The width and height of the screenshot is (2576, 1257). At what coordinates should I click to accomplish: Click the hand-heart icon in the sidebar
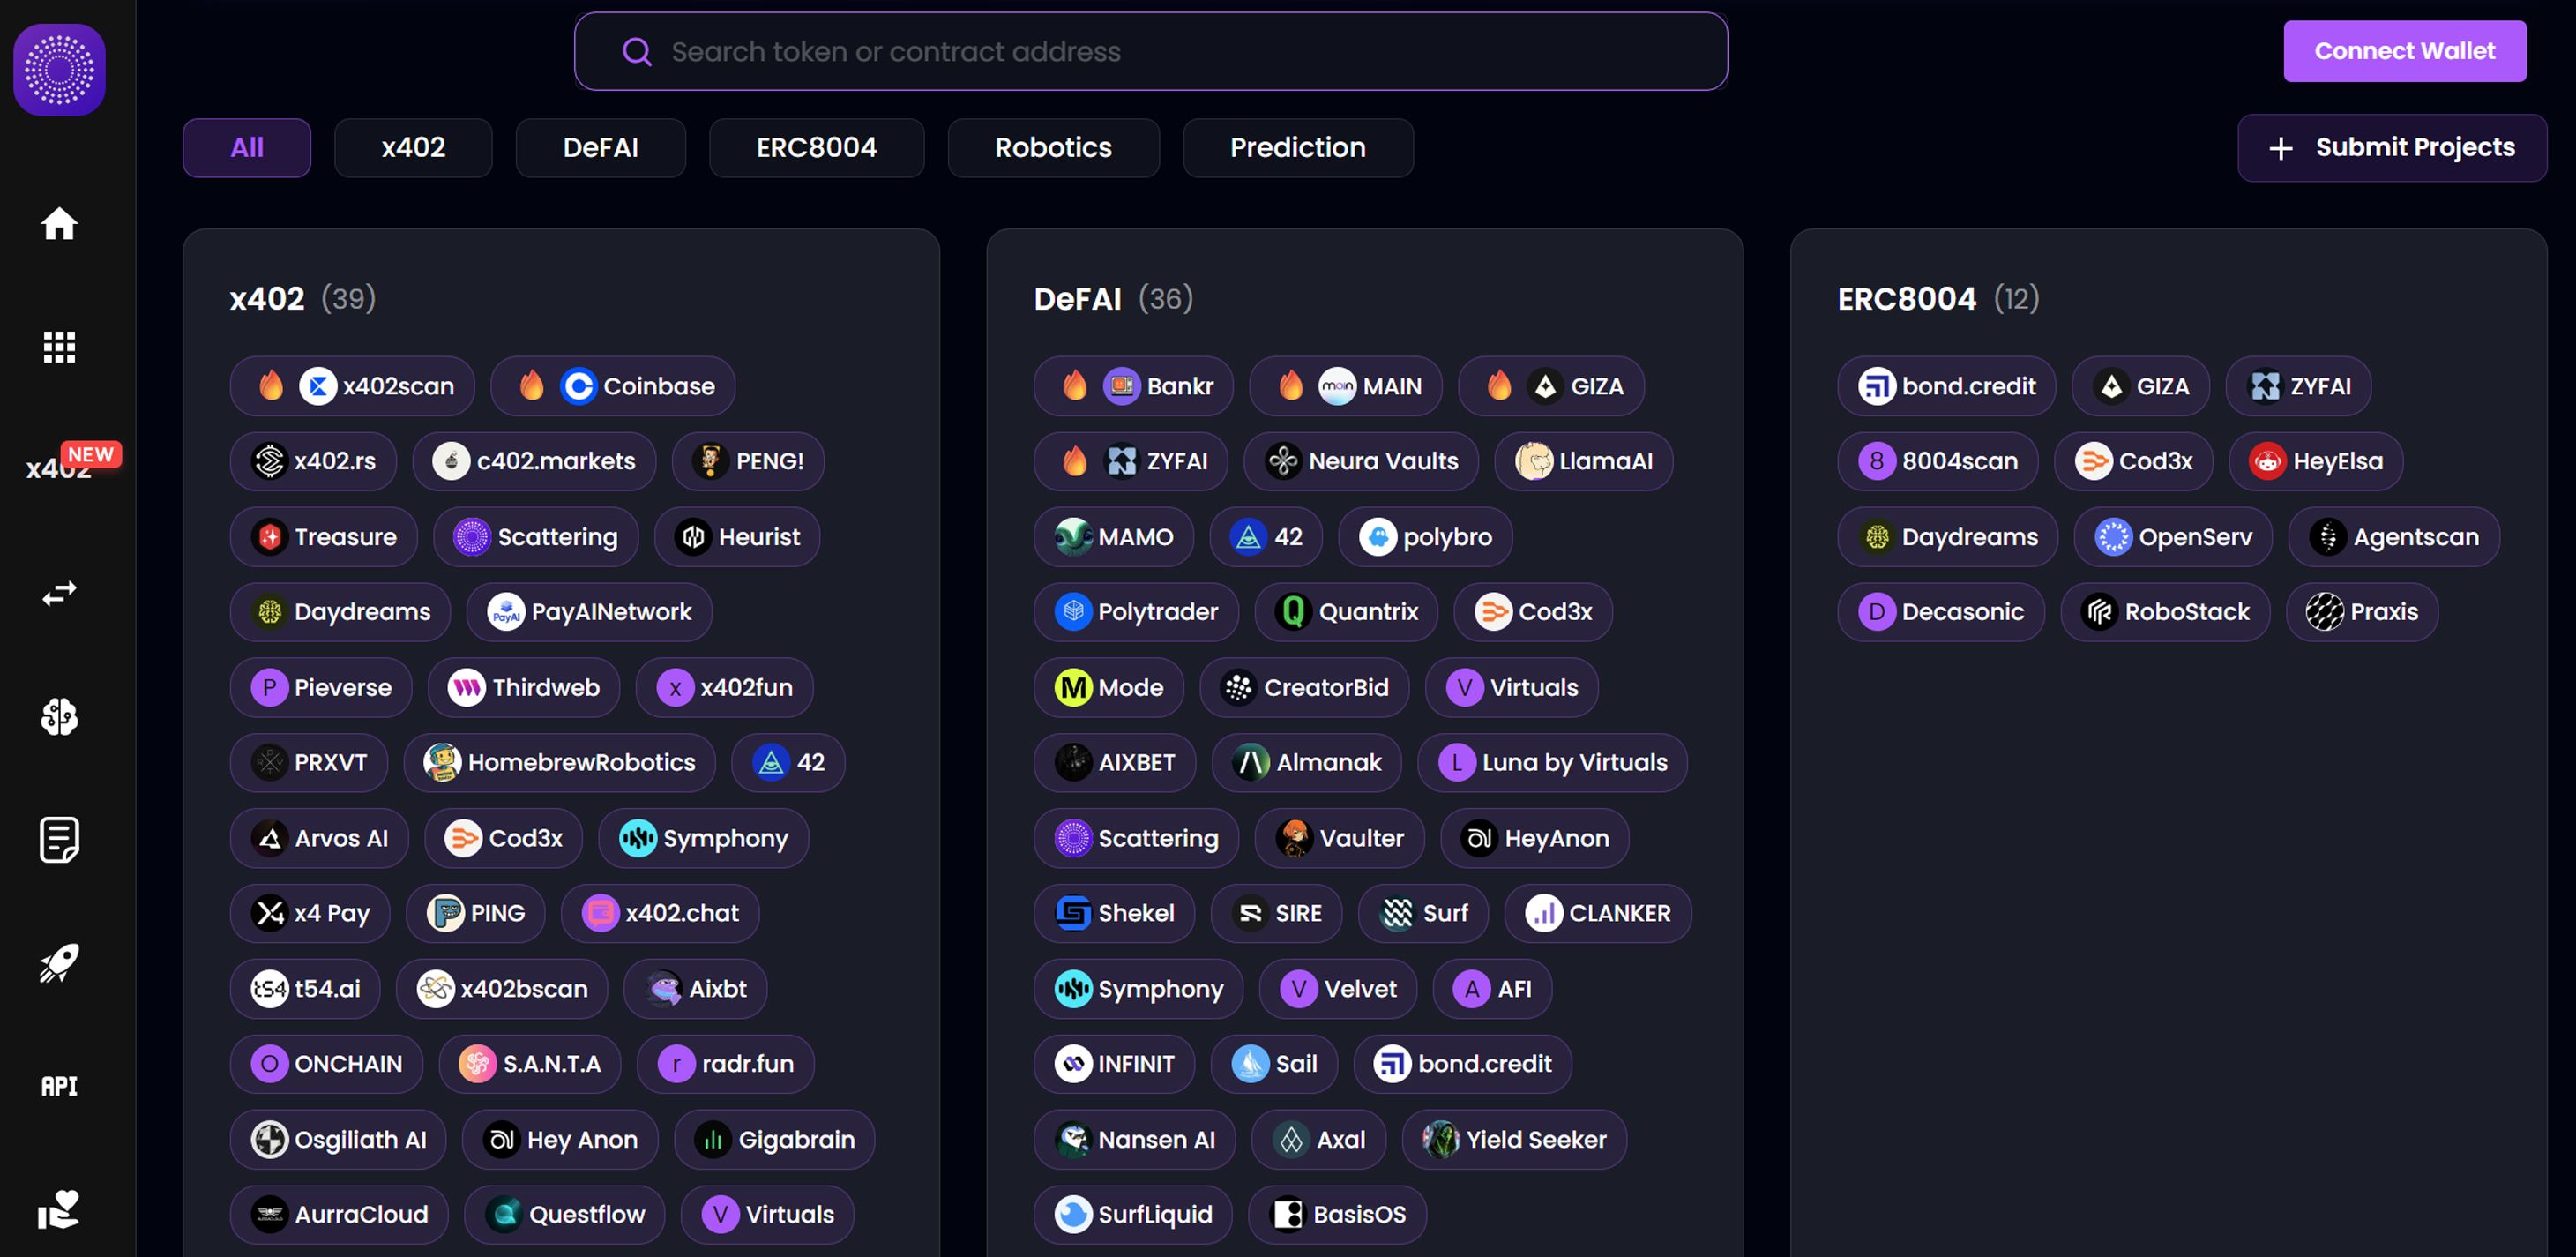(x=59, y=1209)
